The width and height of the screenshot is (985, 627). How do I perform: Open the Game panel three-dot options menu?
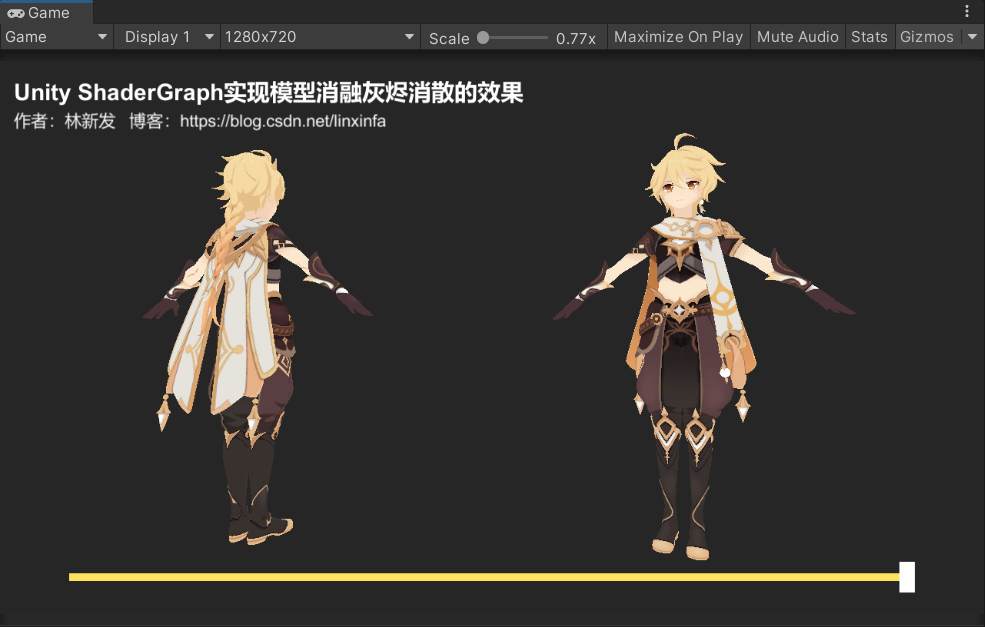[x=967, y=11]
